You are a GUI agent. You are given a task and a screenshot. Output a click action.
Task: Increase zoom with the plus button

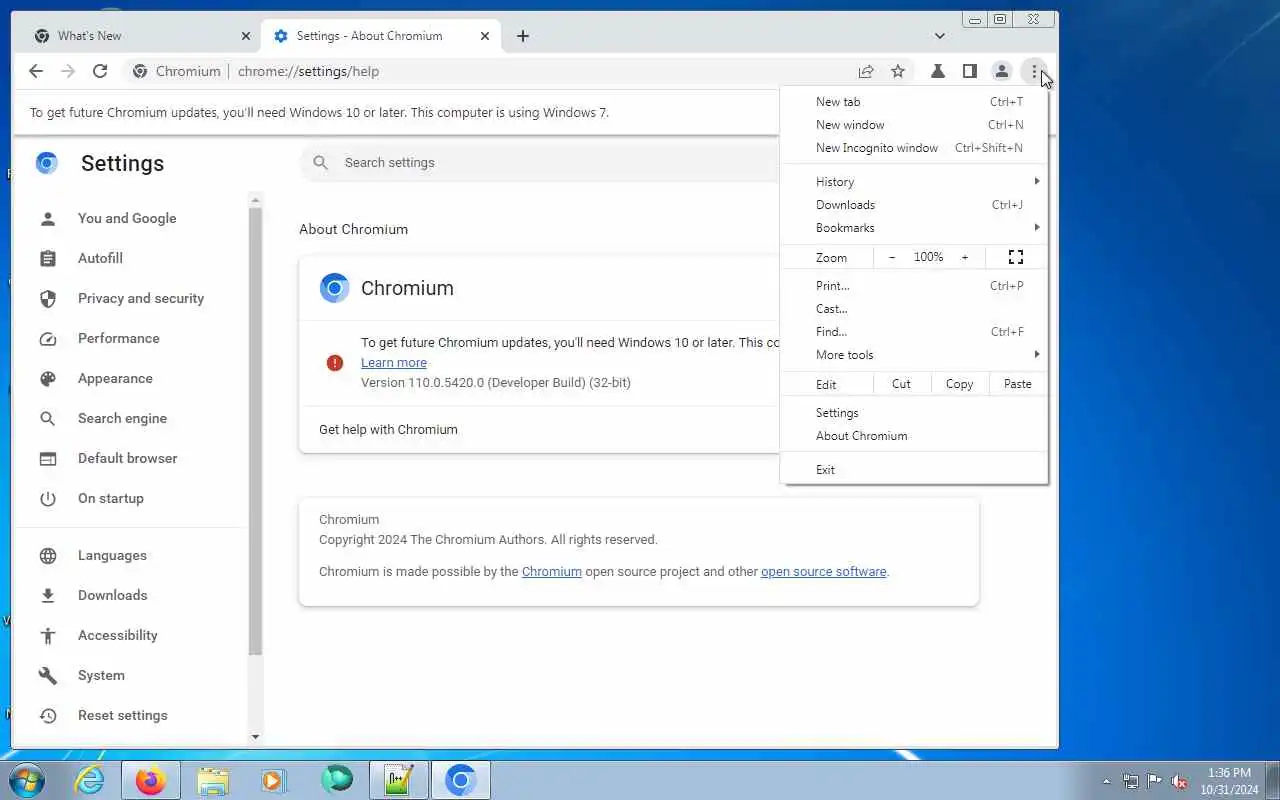click(x=965, y=257)
